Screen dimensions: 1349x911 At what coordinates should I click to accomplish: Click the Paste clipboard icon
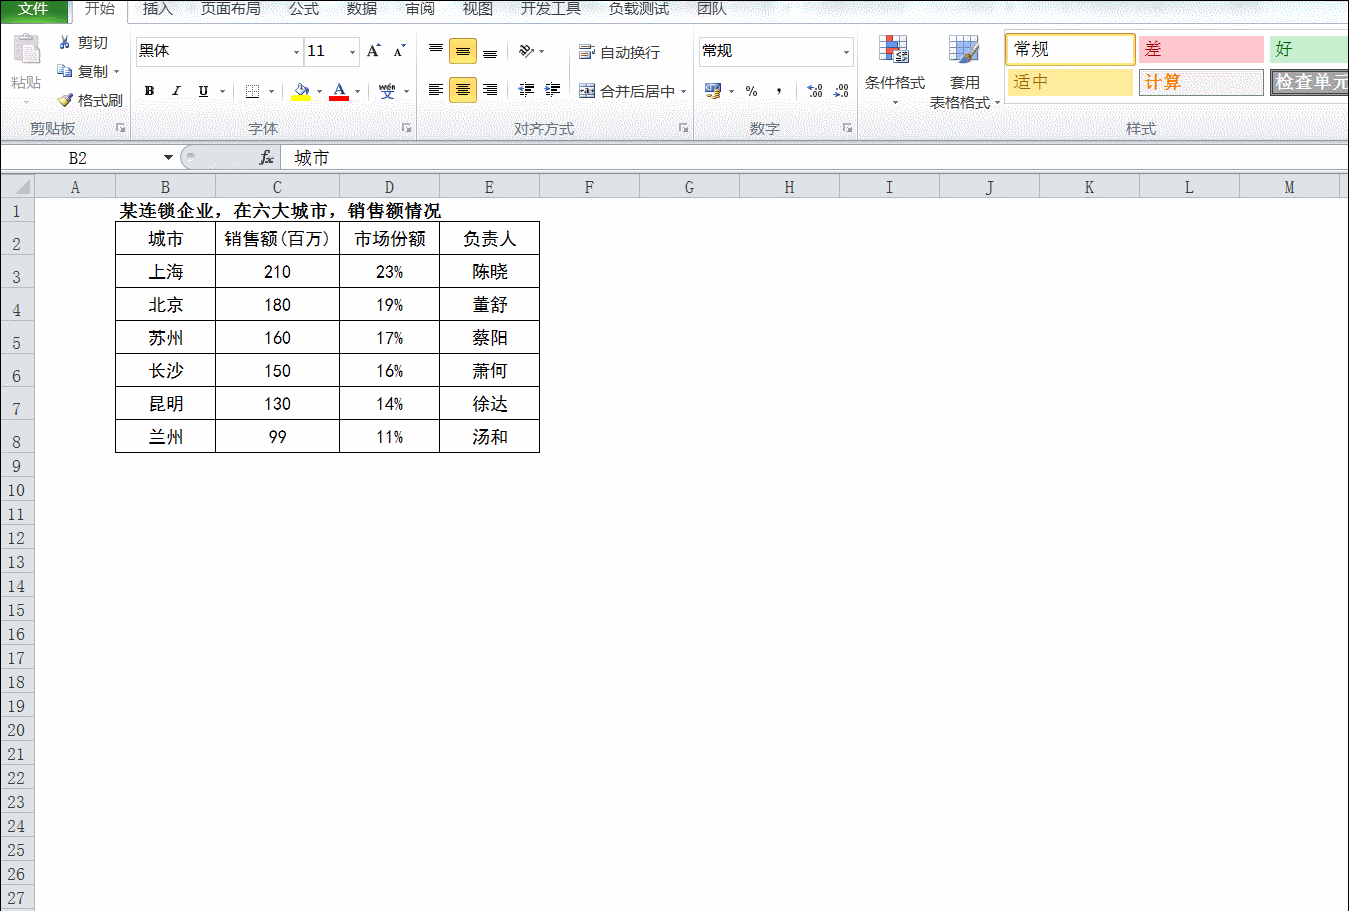(26, 50)
